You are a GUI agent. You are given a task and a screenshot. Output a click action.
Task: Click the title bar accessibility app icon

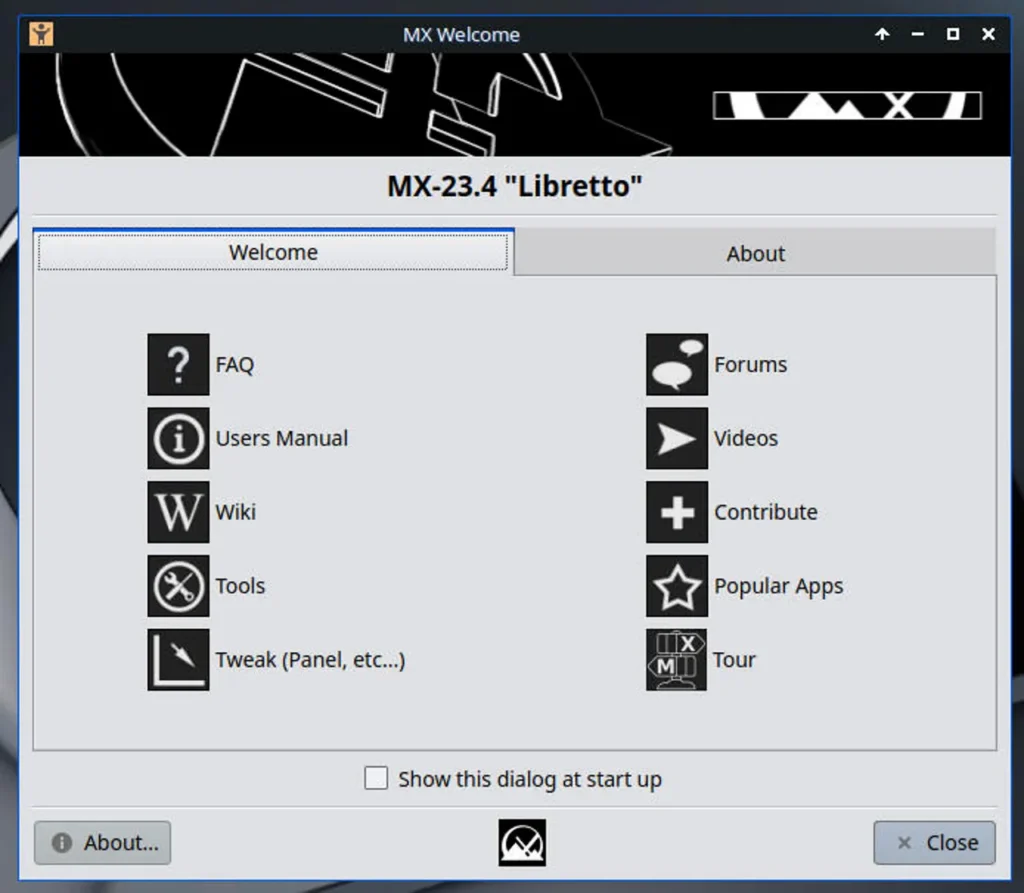click(x=41, y=34)
